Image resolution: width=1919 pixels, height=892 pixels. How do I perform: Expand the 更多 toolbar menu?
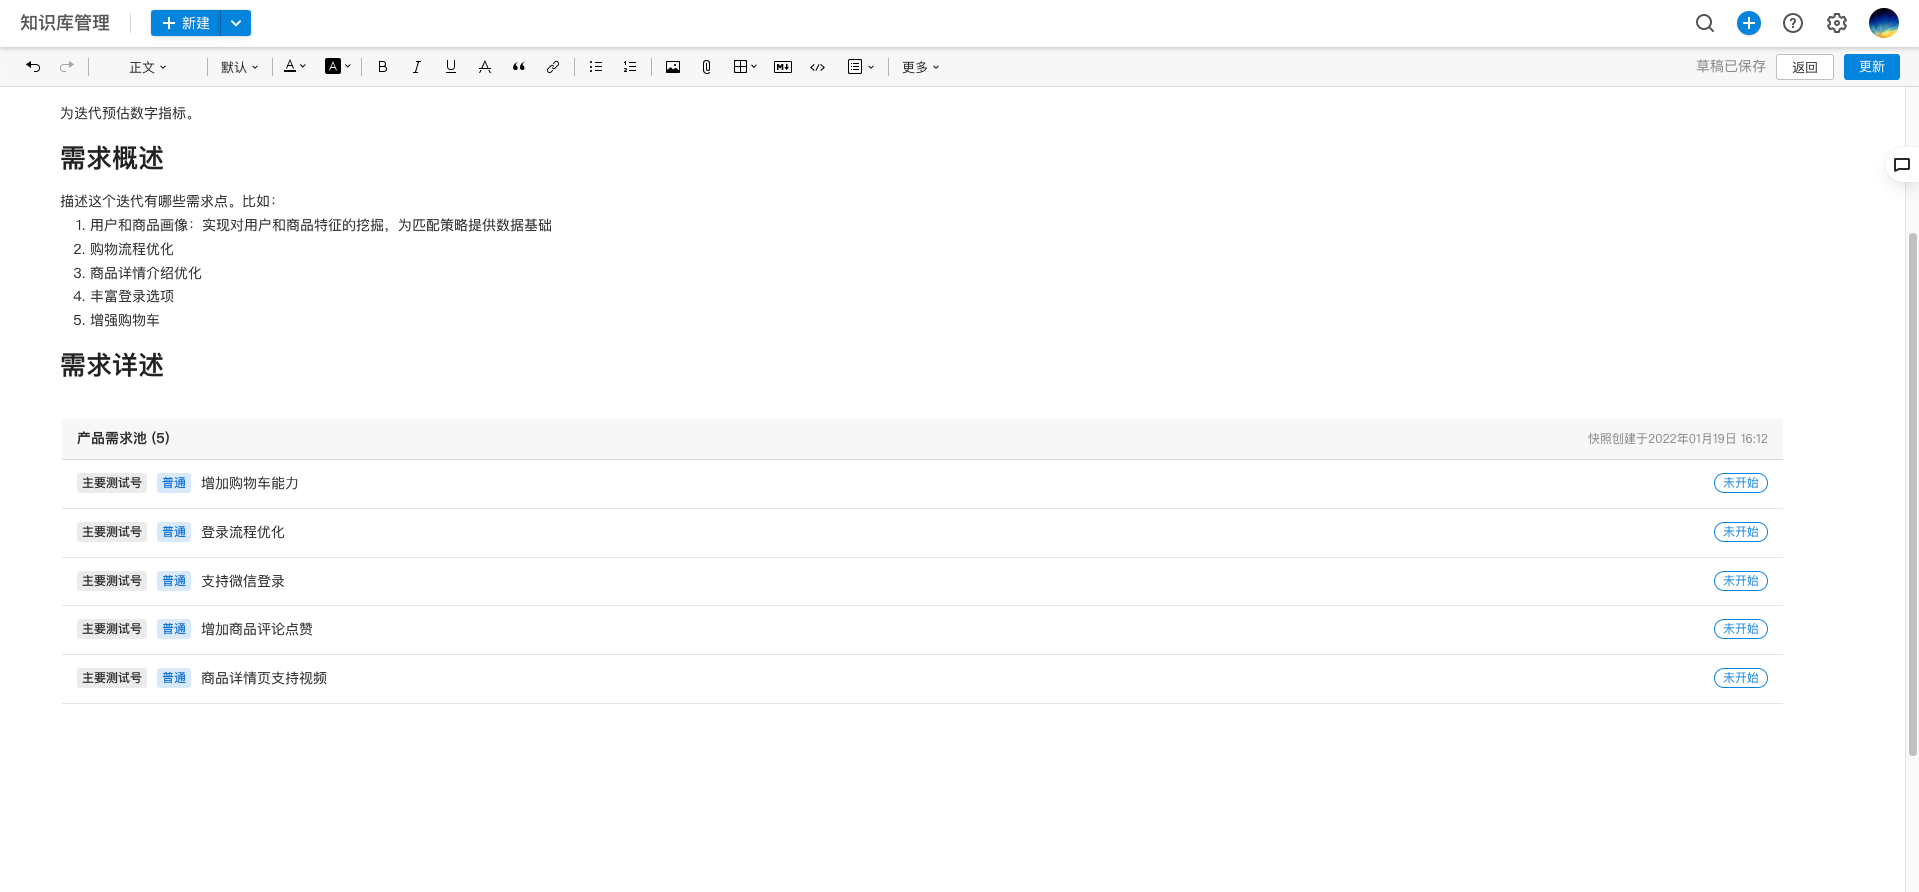click(920, 67)
